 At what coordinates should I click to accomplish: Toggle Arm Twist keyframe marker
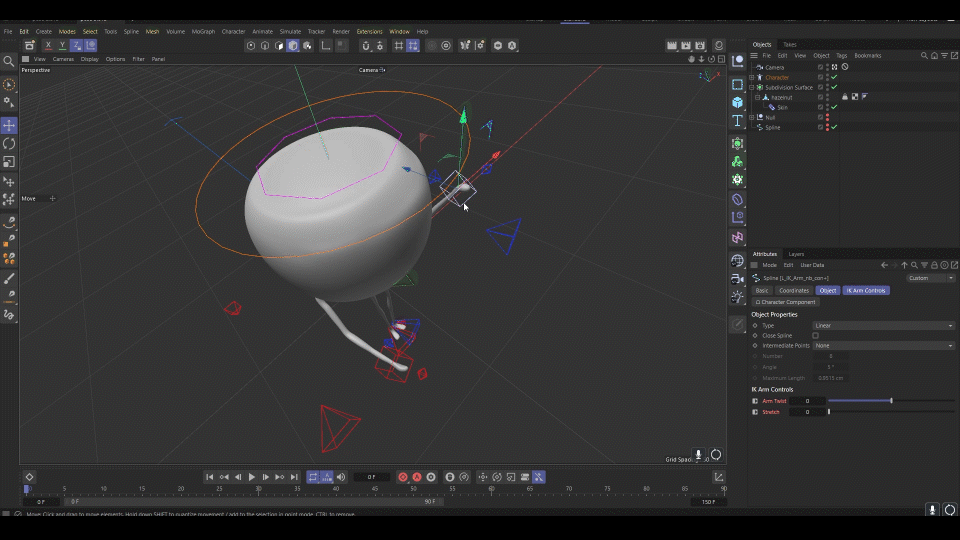point(755,401)
